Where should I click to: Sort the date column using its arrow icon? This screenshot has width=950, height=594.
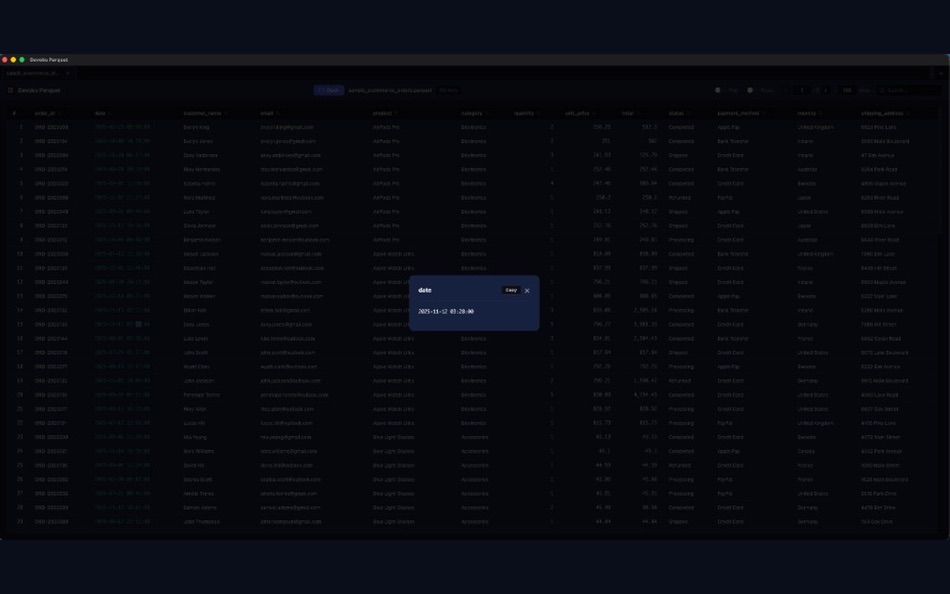(x=109, y=112)
